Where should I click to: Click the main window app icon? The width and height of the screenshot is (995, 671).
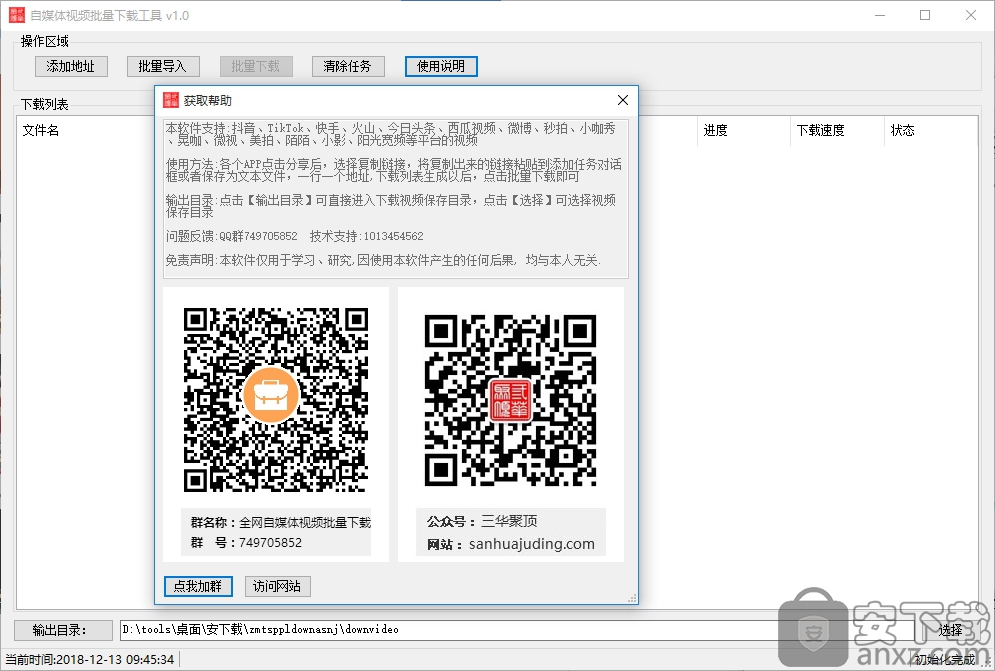pyautogui.click(x=16, y=15)
